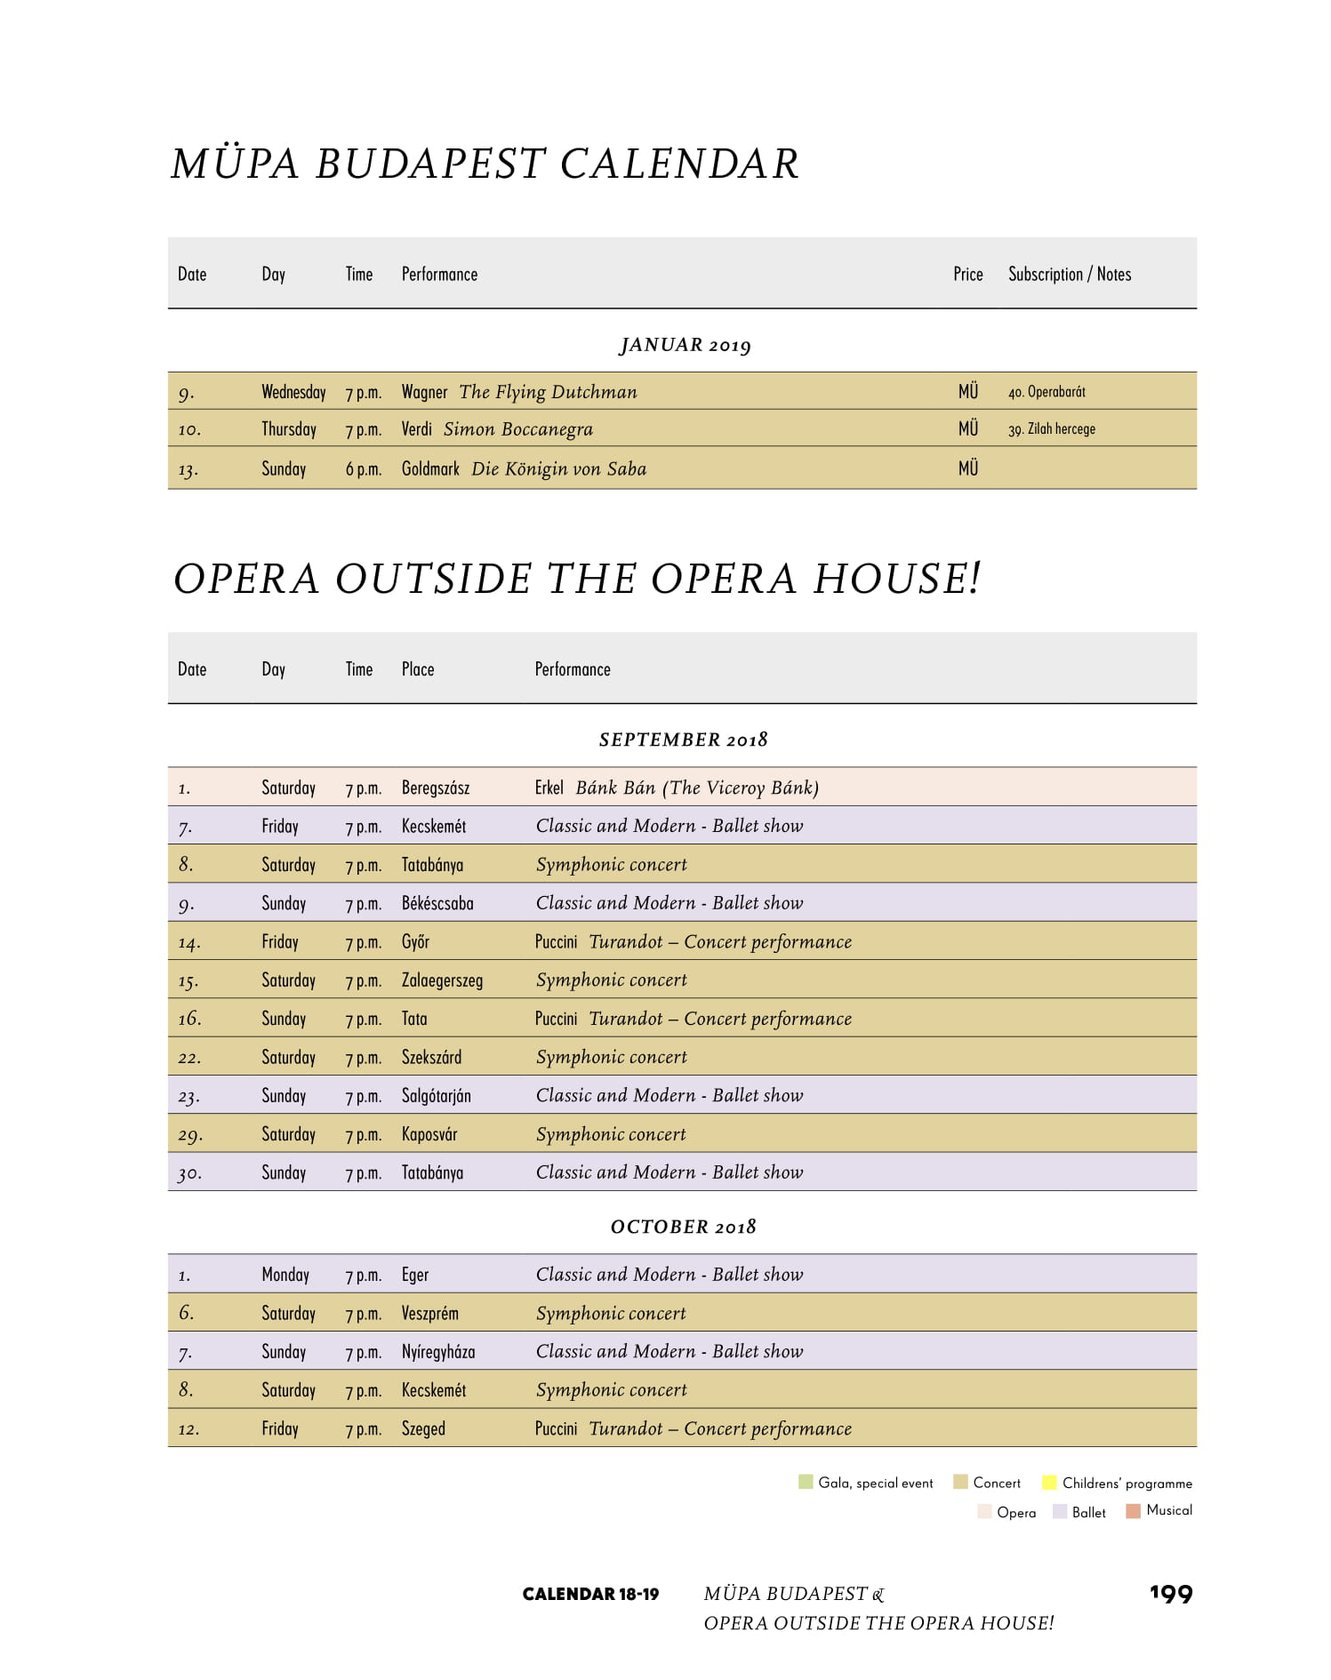Click the Szekszárd place cell
Viewport: 1331px width, 1680px height.
tap(432, 1057)
